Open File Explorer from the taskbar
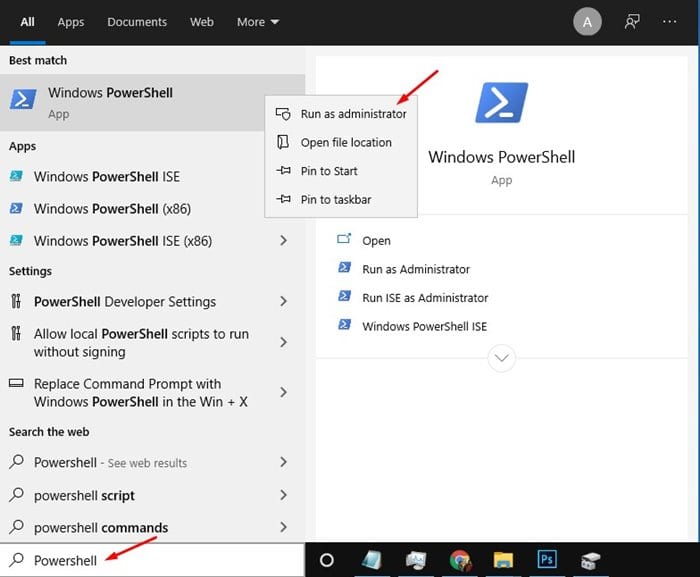The height and width of the screenshot is (577, 700). tap(503, 560)
